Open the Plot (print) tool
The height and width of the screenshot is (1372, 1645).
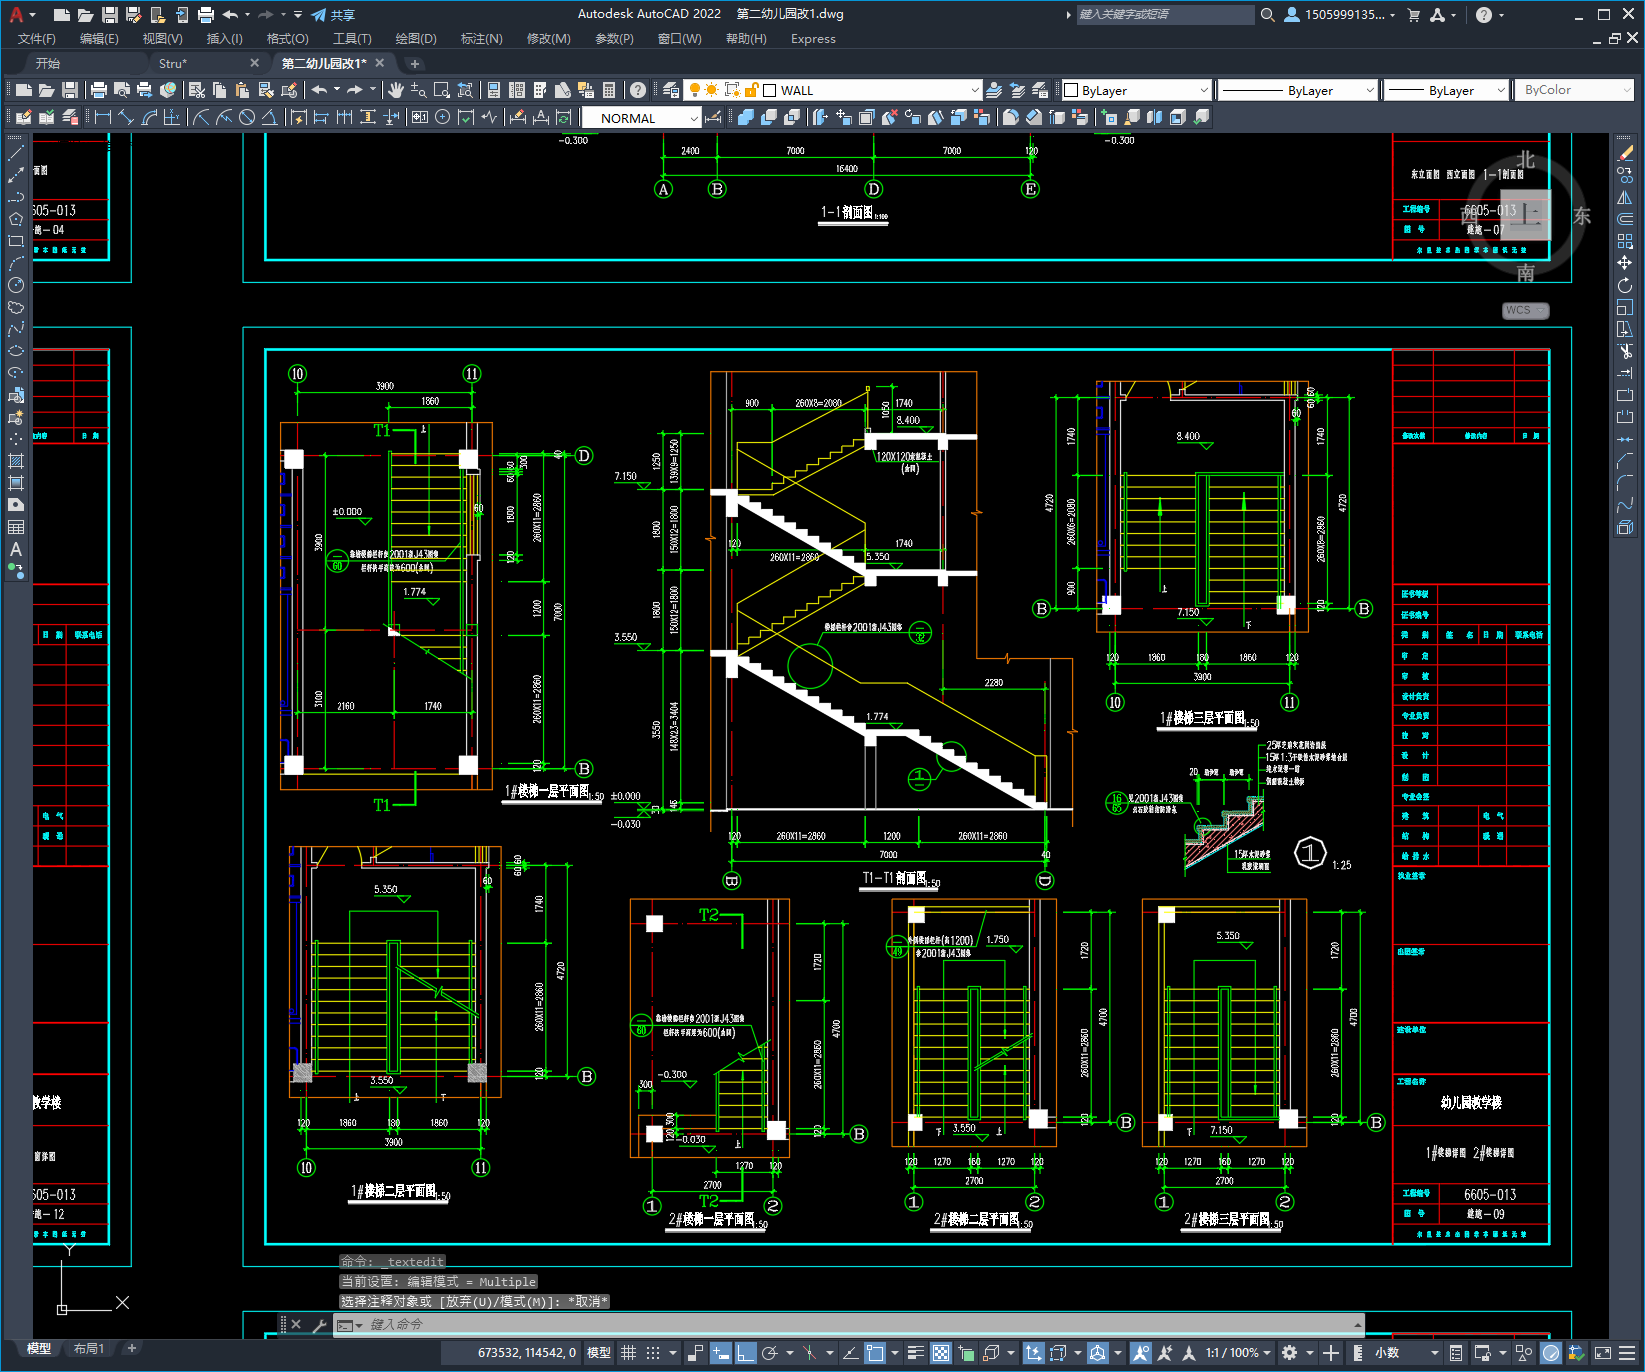[99, 90]
